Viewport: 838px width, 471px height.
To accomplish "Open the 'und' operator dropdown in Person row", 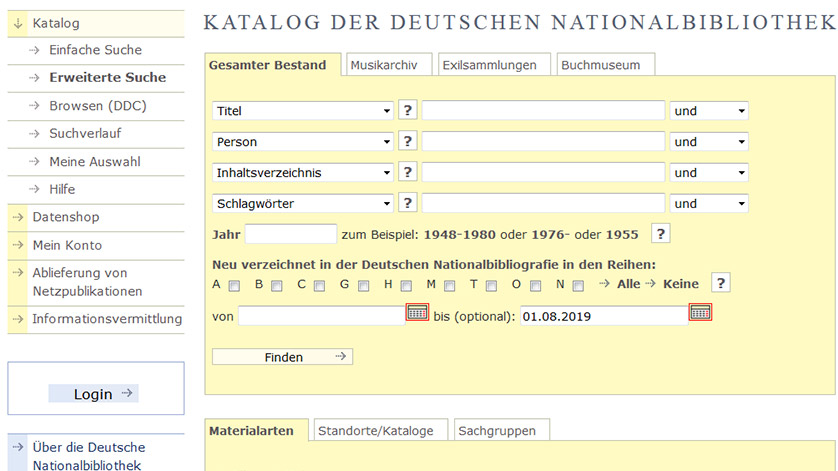I will [709, 142].
